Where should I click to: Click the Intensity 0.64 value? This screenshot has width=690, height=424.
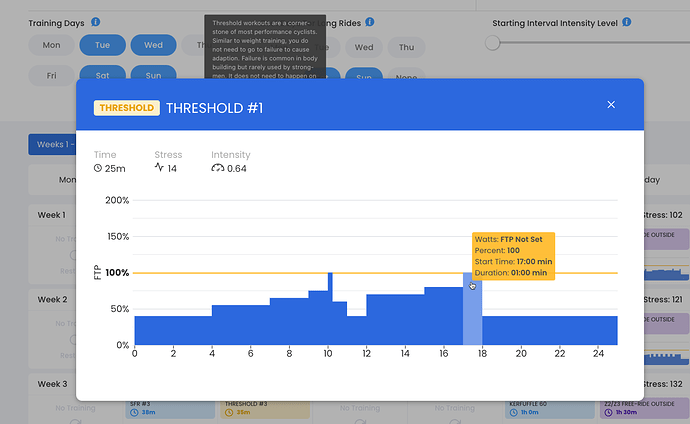237,168
